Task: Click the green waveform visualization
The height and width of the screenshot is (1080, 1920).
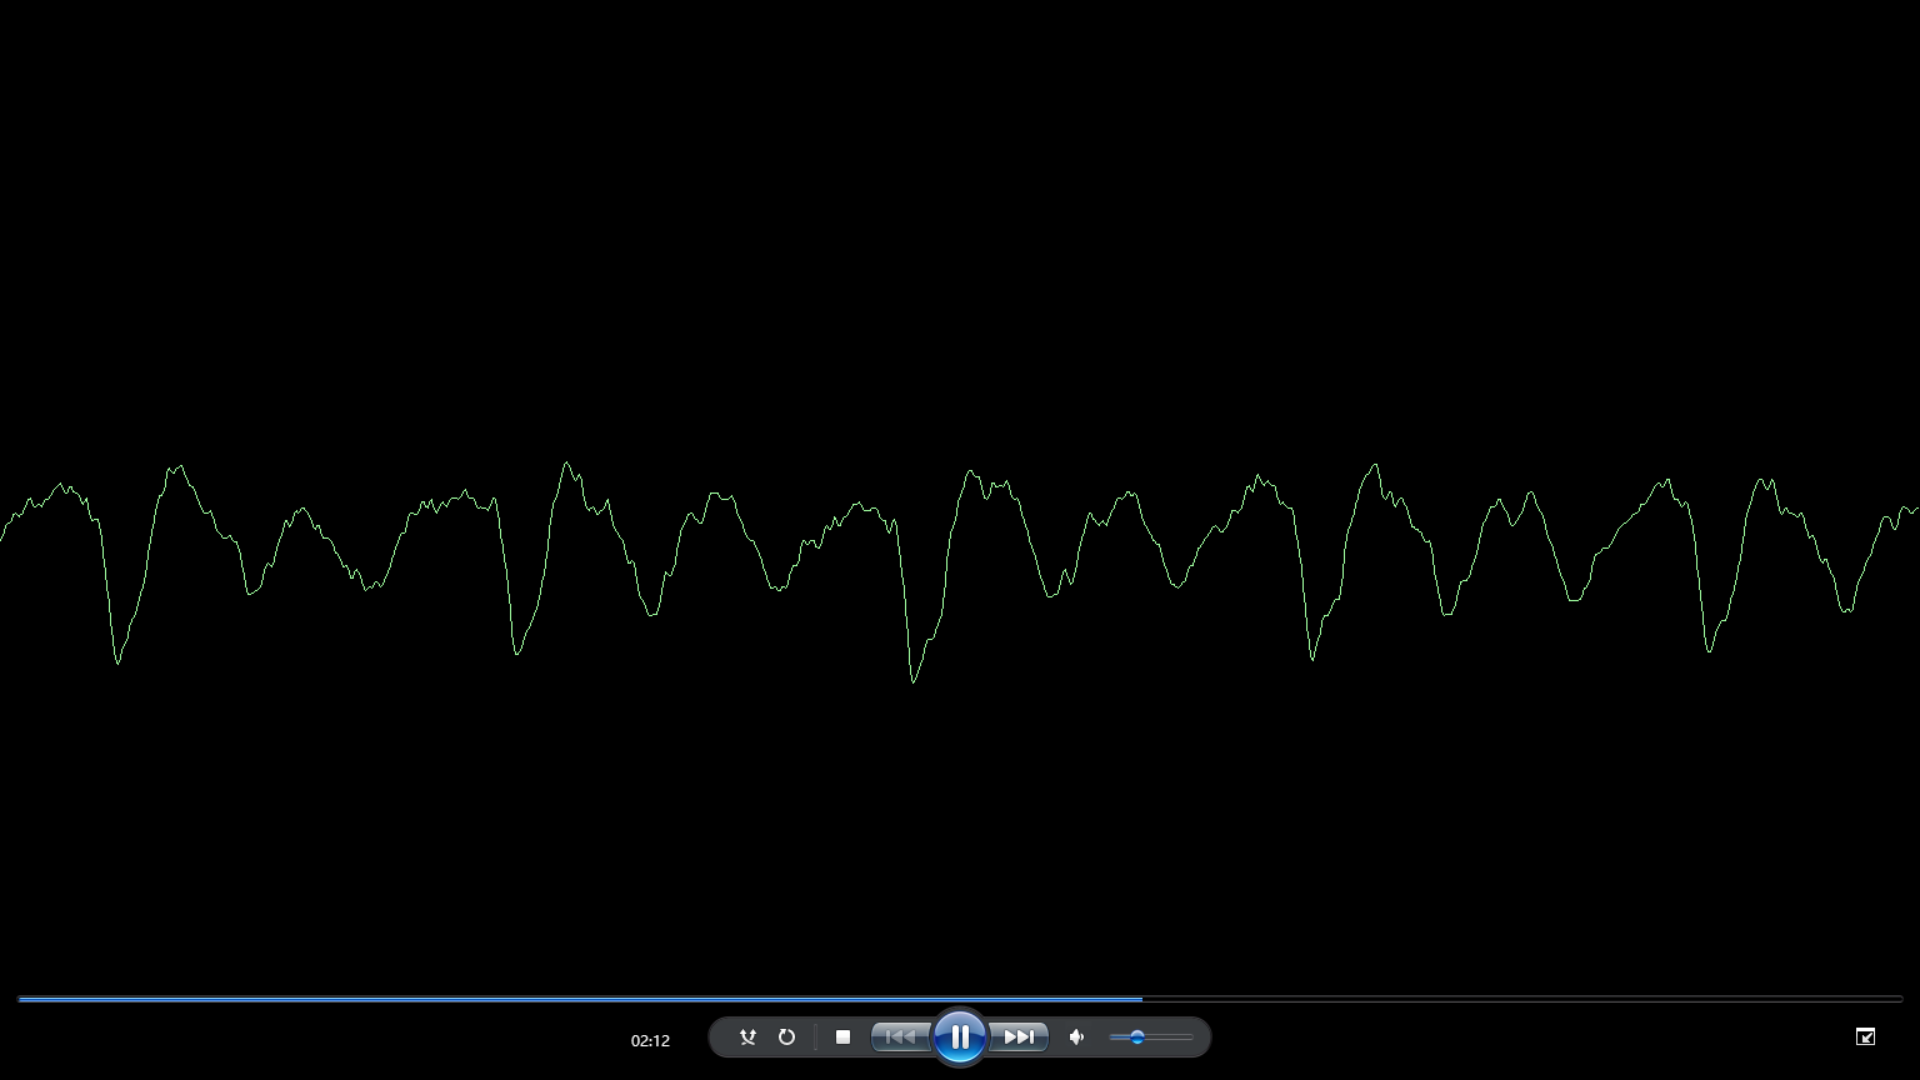Action: coord(960,572)
